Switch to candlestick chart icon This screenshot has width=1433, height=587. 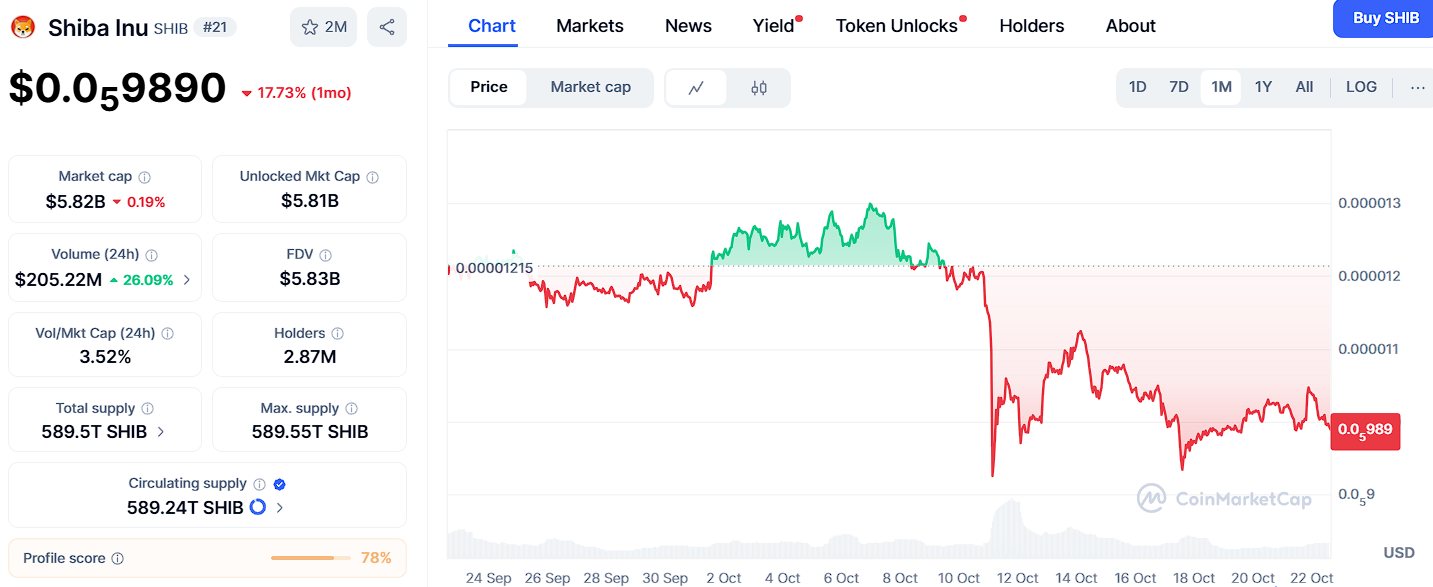click(x=759, y=88)
